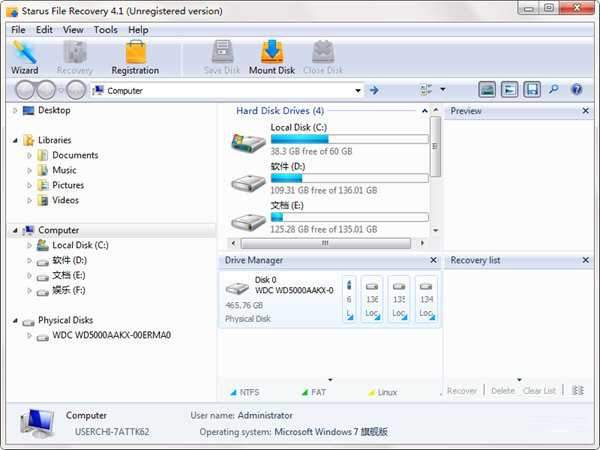
Task: Close the Drive Manager panel
Action: [x=433, y=260]
